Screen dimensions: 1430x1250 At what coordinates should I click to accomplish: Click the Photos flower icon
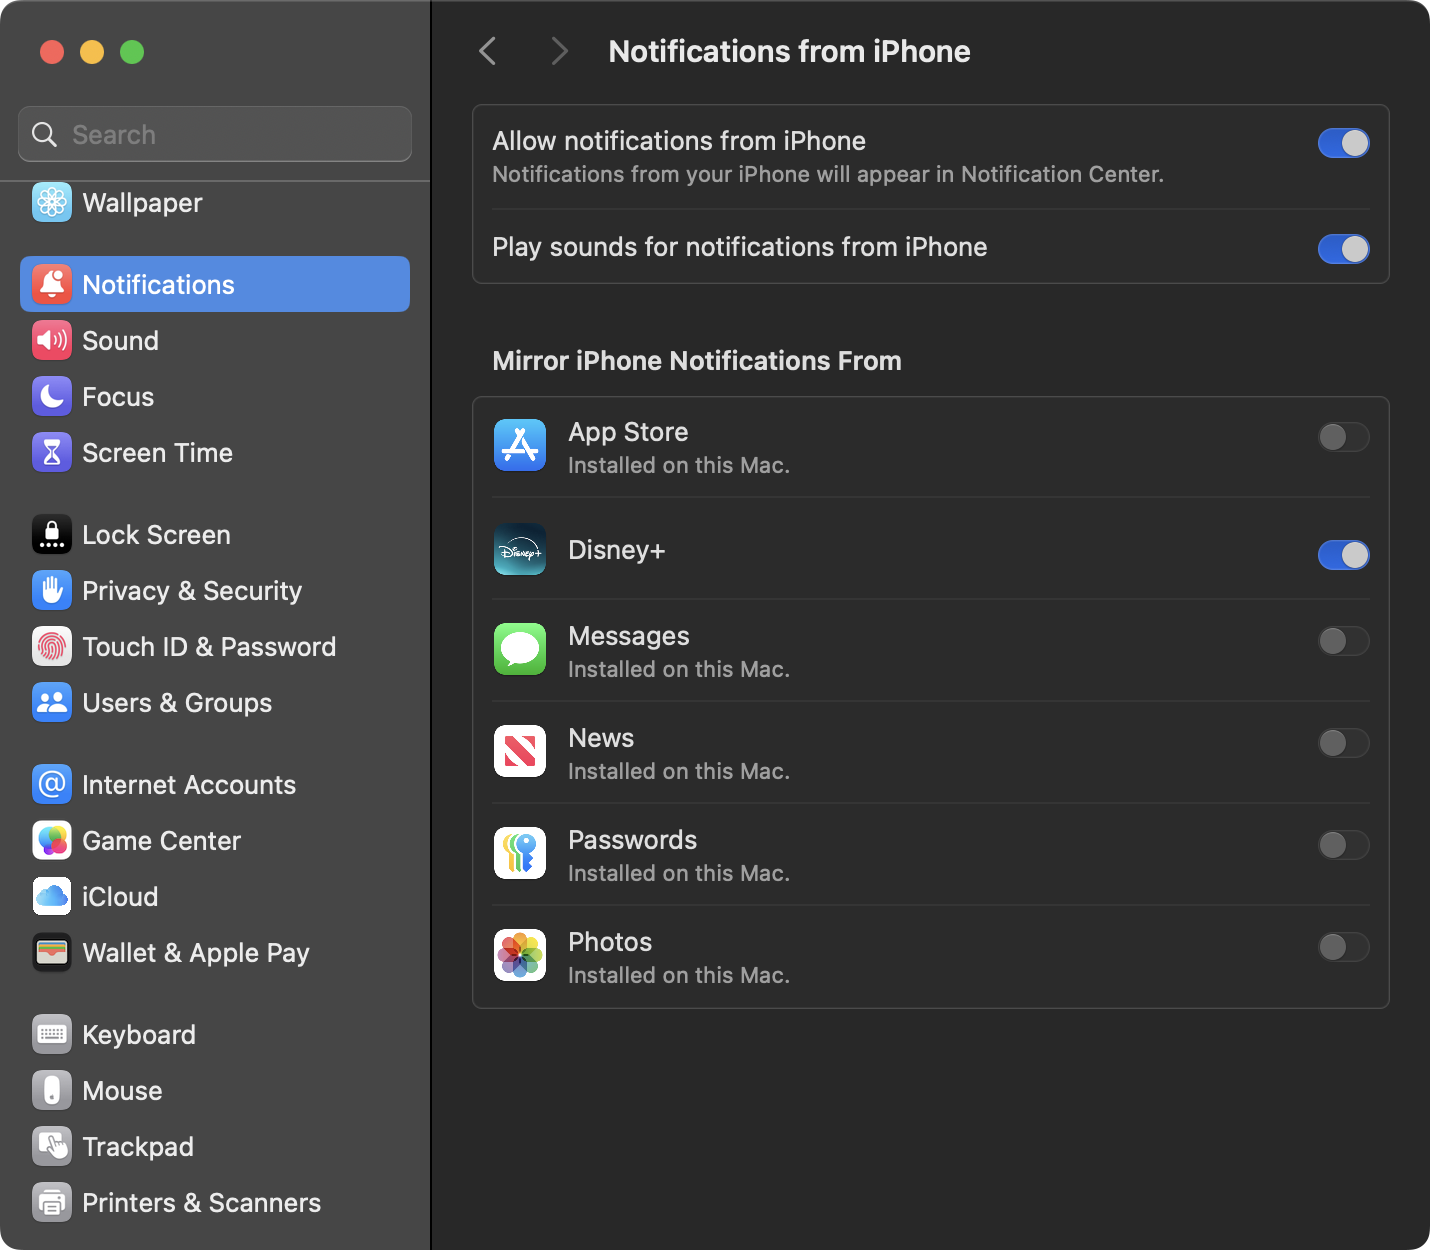(520, 956)
